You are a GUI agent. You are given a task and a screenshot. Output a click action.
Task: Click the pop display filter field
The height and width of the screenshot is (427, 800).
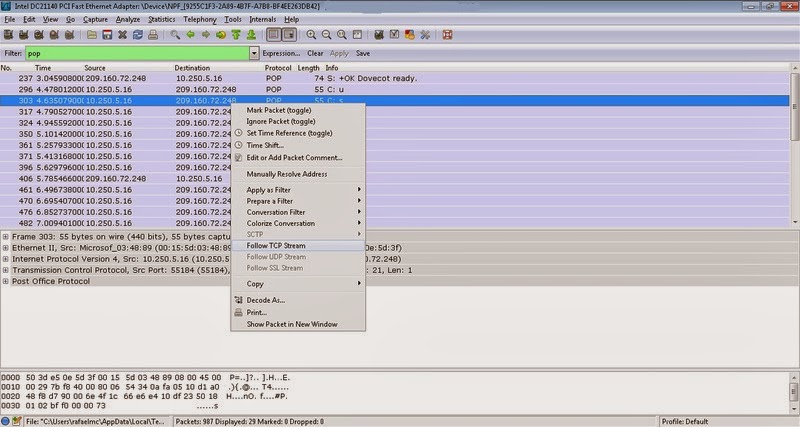click(x=137, y=53)
